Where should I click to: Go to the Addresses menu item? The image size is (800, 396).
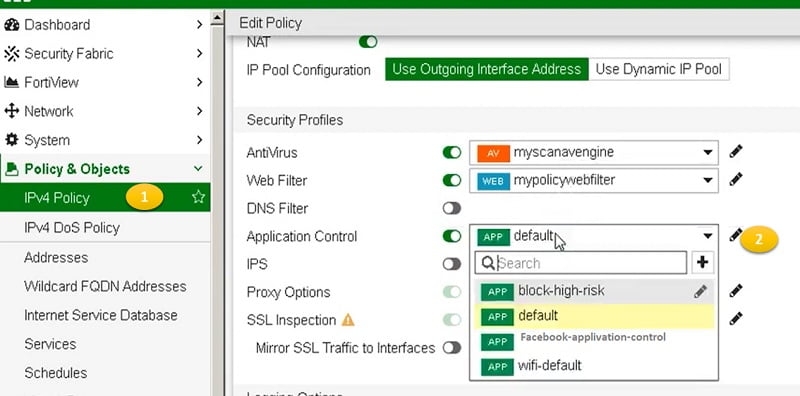[x=56, y=257]
